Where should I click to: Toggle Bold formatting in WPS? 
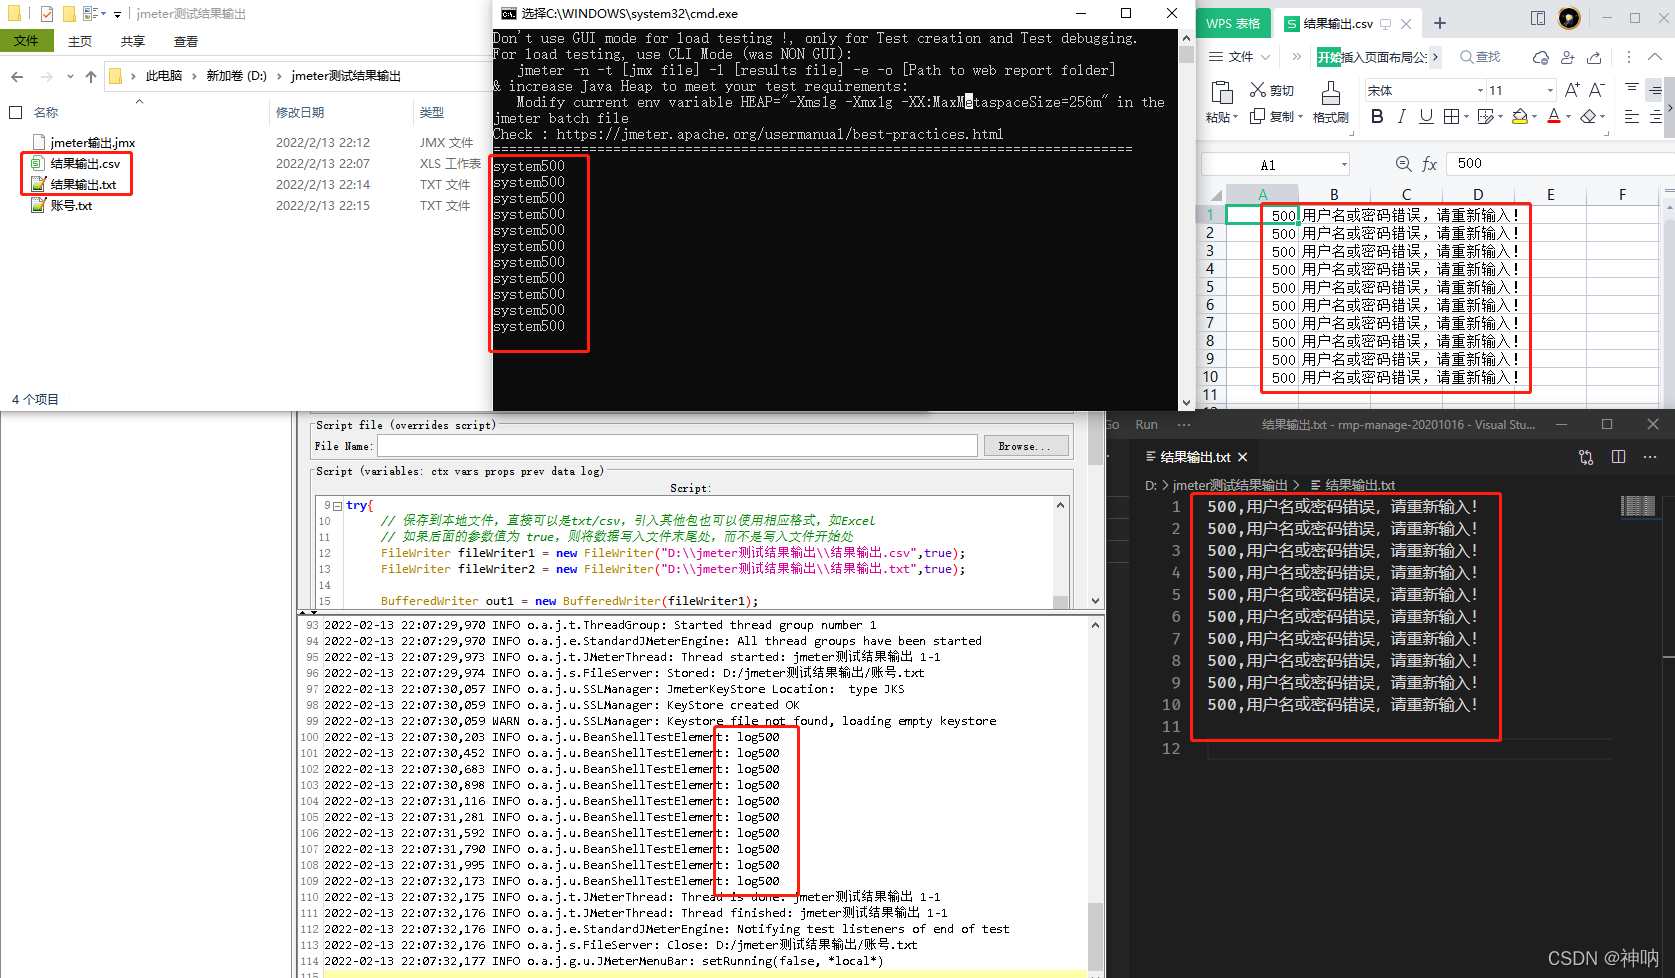point(1377,117)
